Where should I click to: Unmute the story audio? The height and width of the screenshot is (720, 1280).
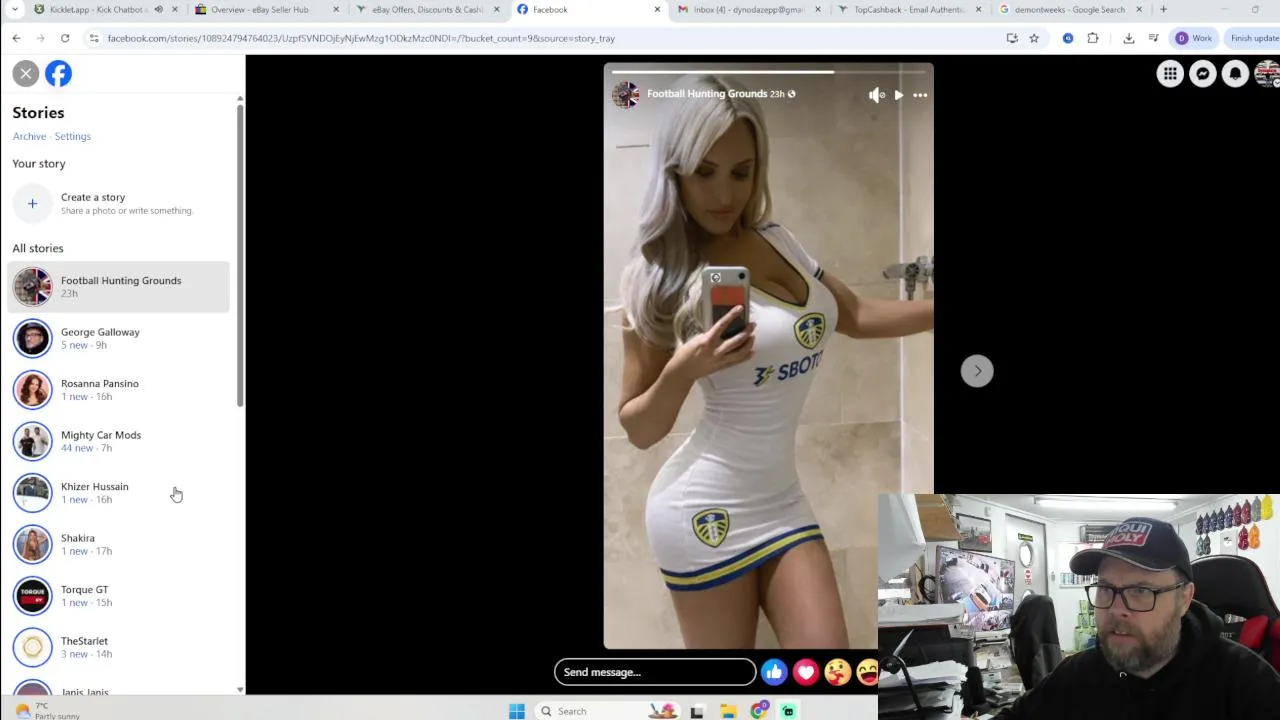point(876,95)
